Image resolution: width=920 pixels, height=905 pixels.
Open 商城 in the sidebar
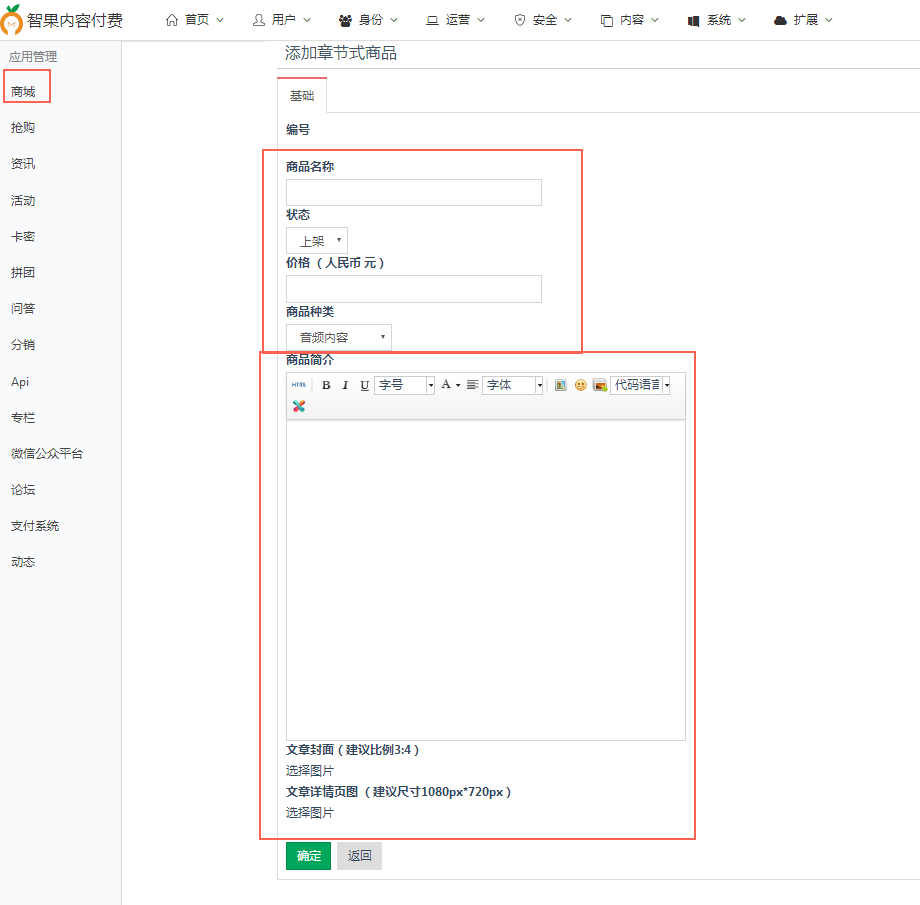(x=23, y=92)
